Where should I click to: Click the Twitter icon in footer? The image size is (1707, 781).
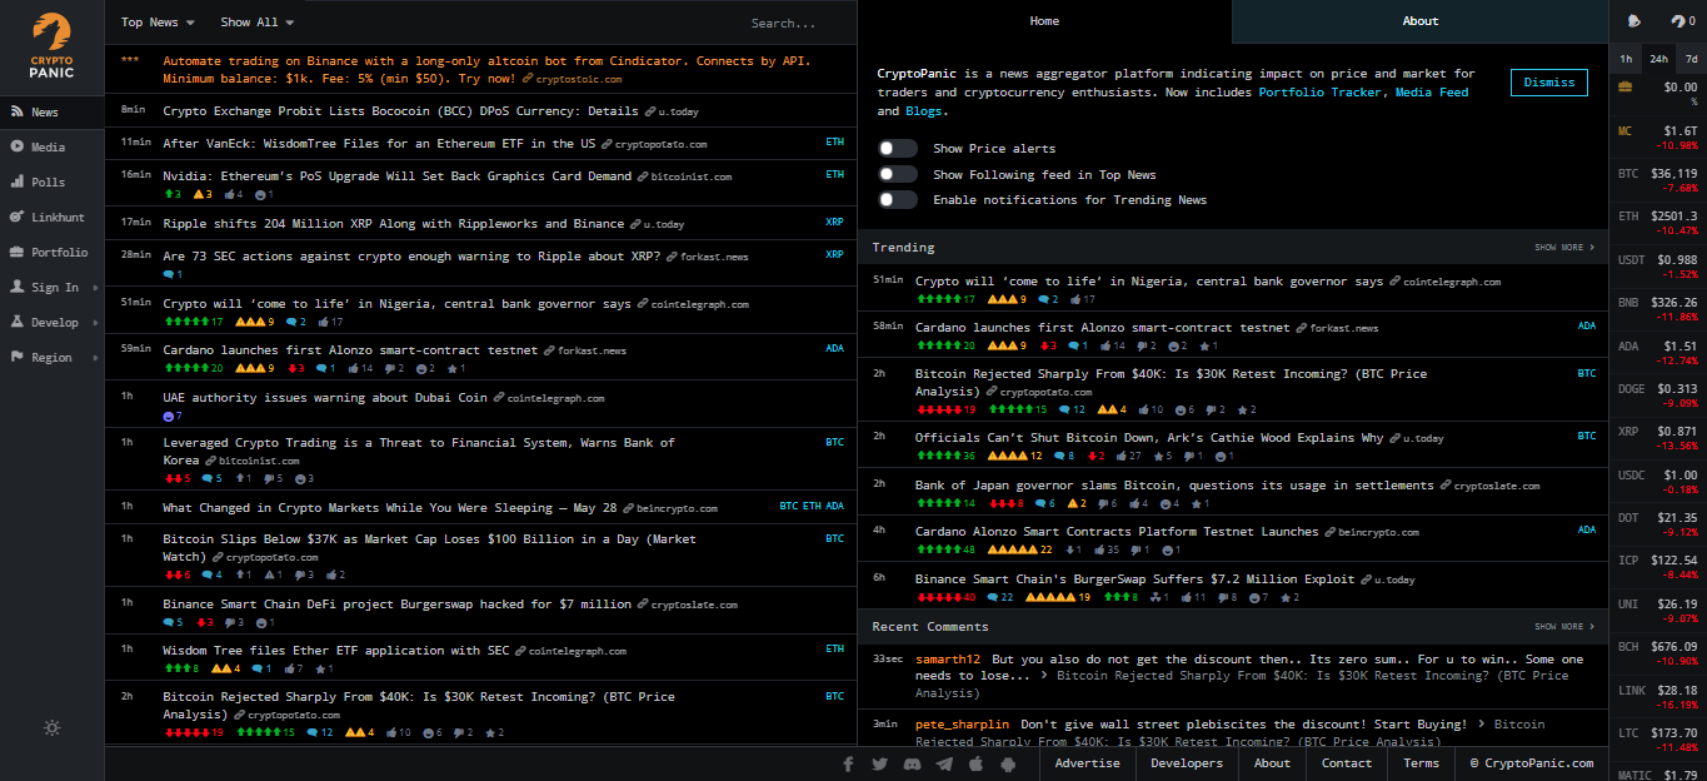tap(880, 764)
